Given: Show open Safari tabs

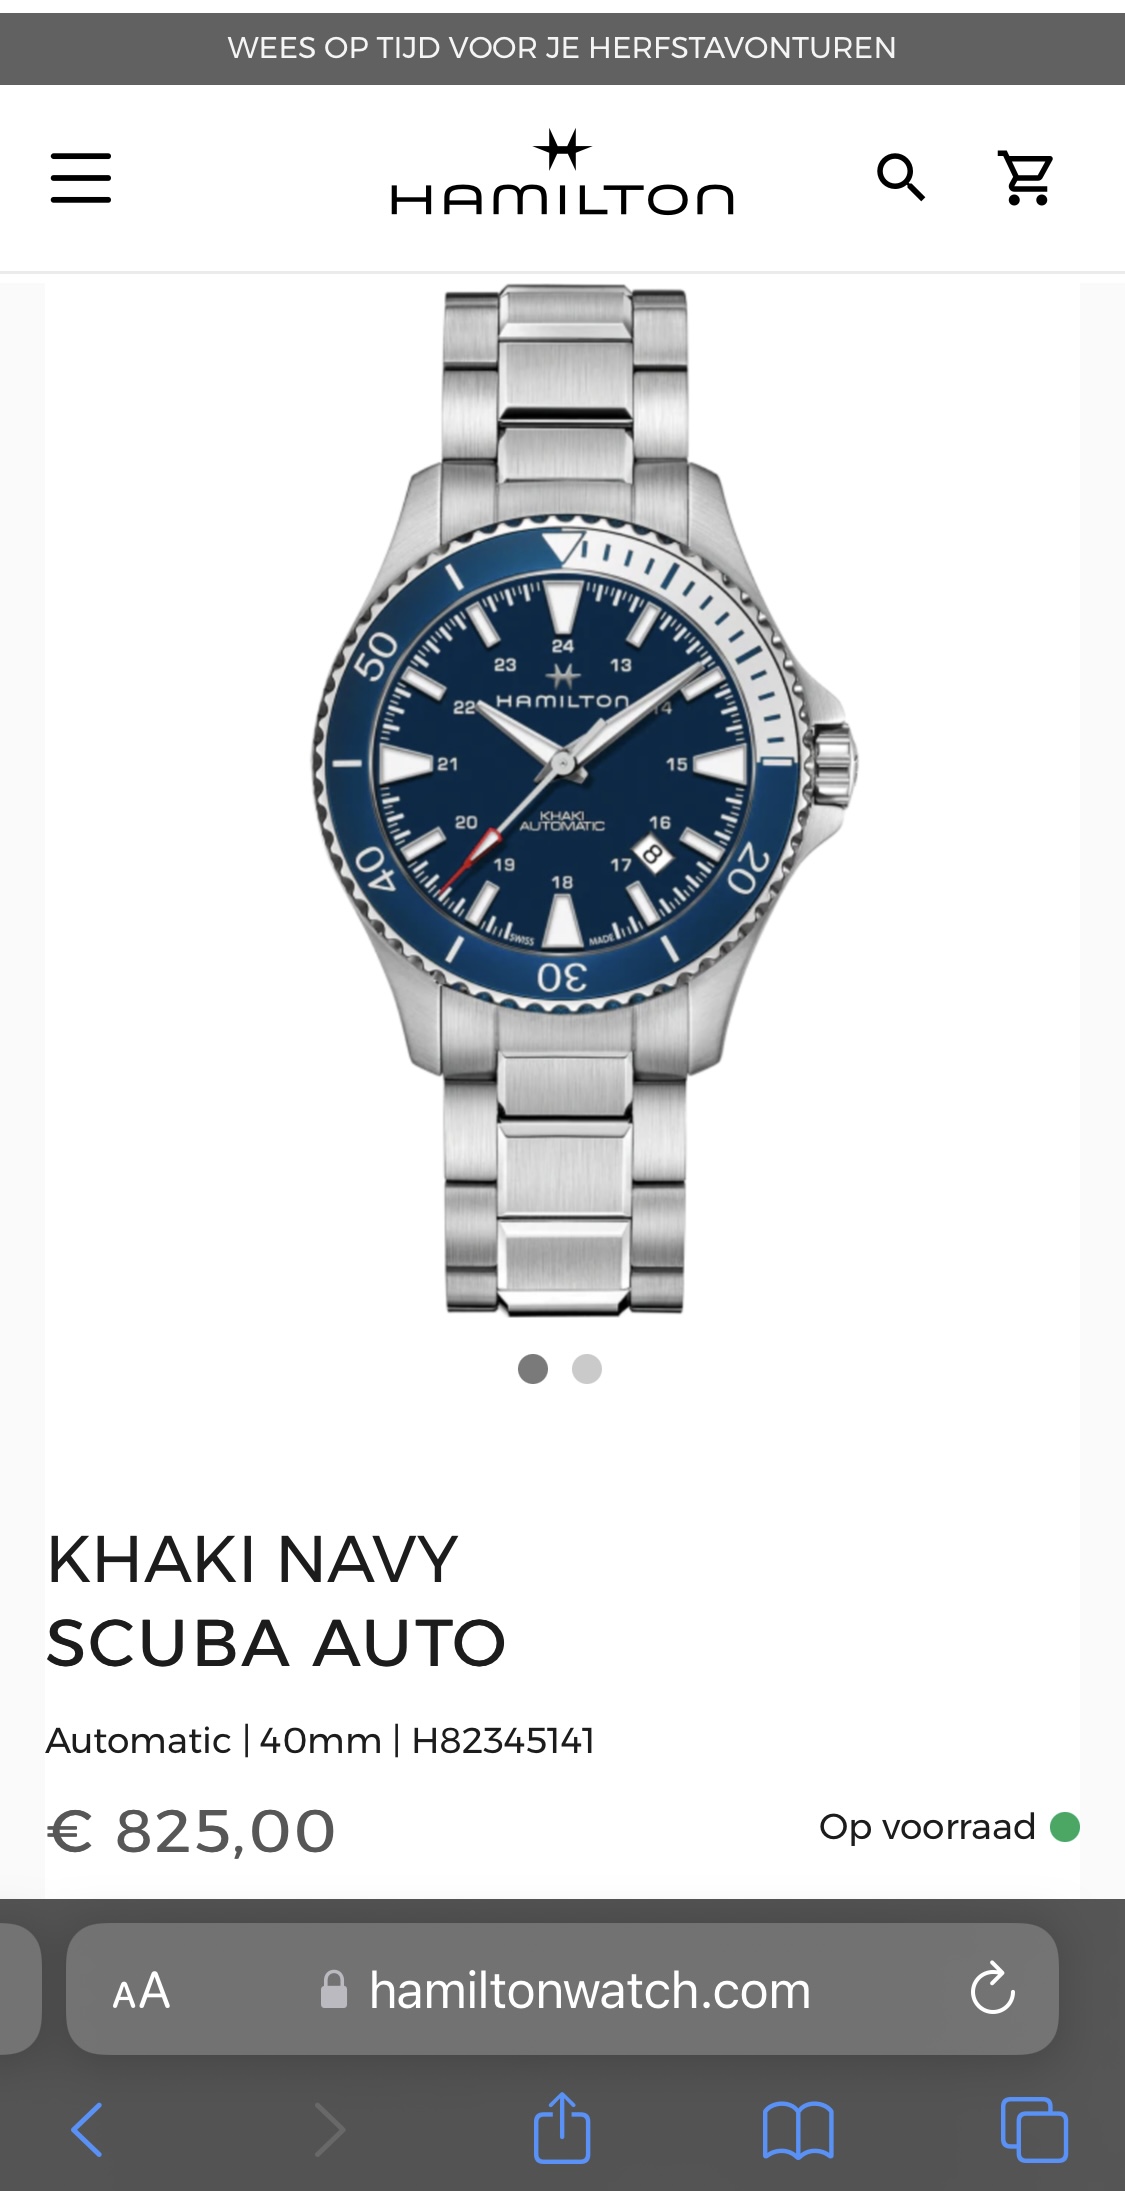Looking at the screenshot, I should 1034,2129.
